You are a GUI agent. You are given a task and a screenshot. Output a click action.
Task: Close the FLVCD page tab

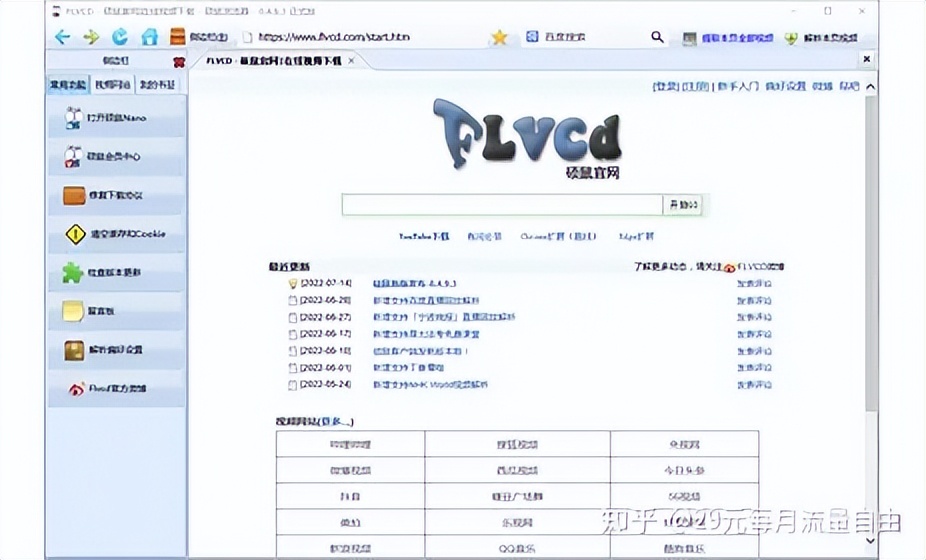pyautogui.click(x=351, y=61)
